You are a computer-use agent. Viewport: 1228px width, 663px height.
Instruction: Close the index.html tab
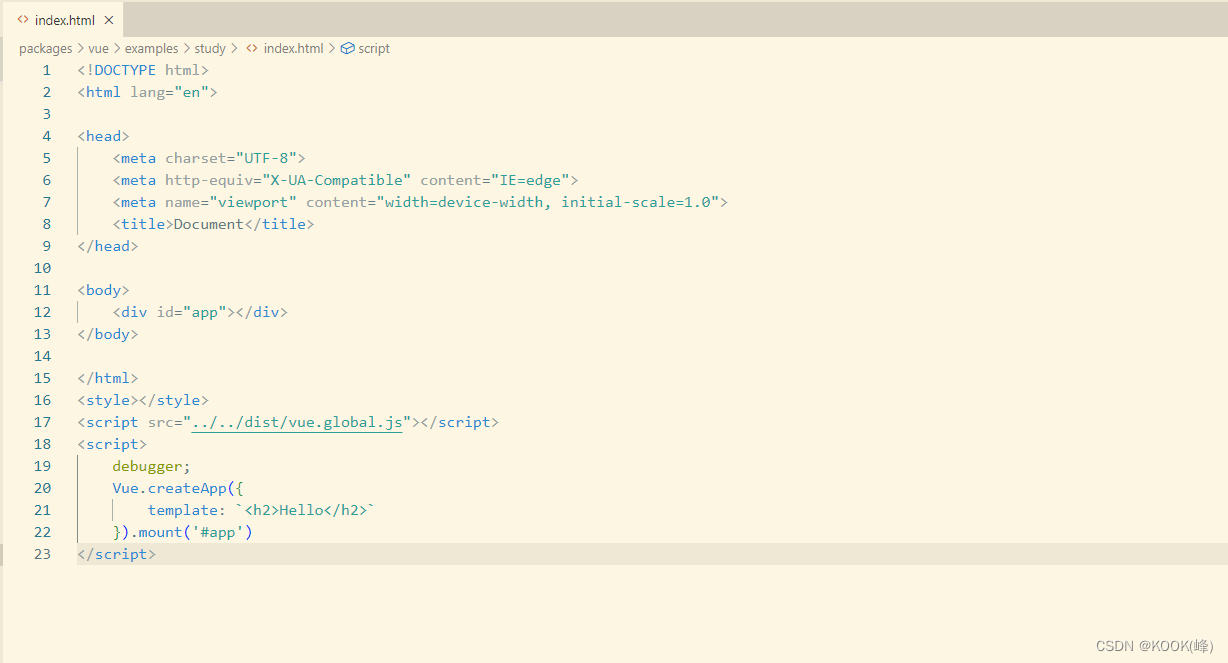click(109, 18)
